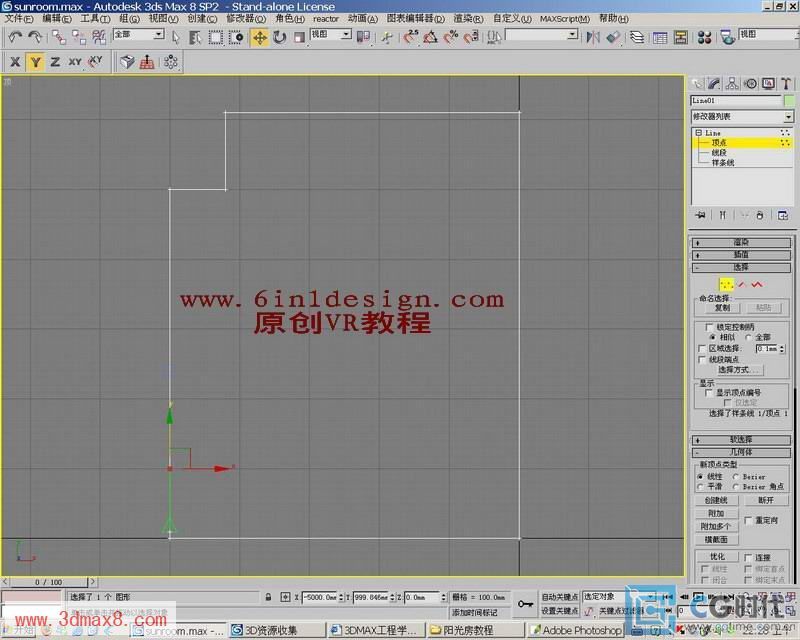
Task: Click the Undo arrow icon
Action: point(15,37)
